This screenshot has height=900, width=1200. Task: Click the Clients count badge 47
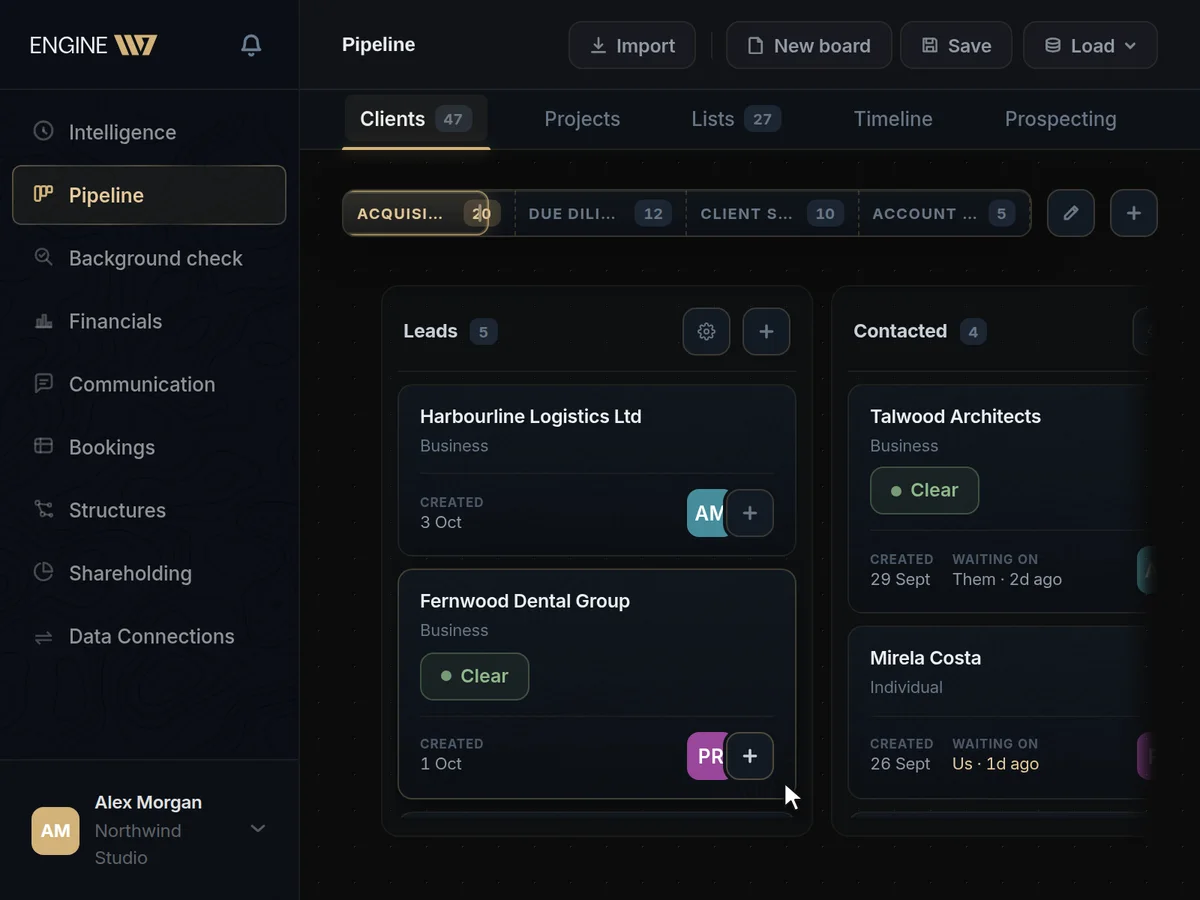tap(453, 119)
